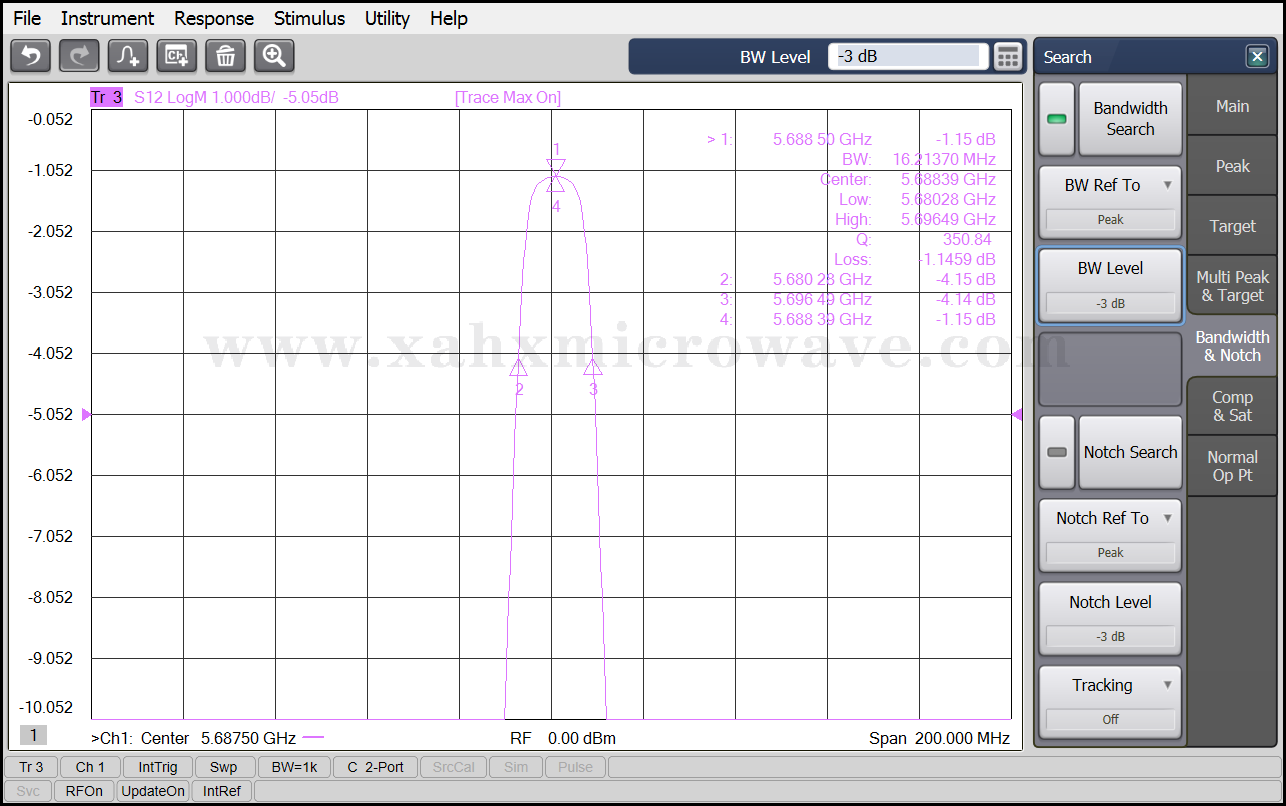Click the trash can delete icon
1286x806 pixels.
tap(226, 56)
